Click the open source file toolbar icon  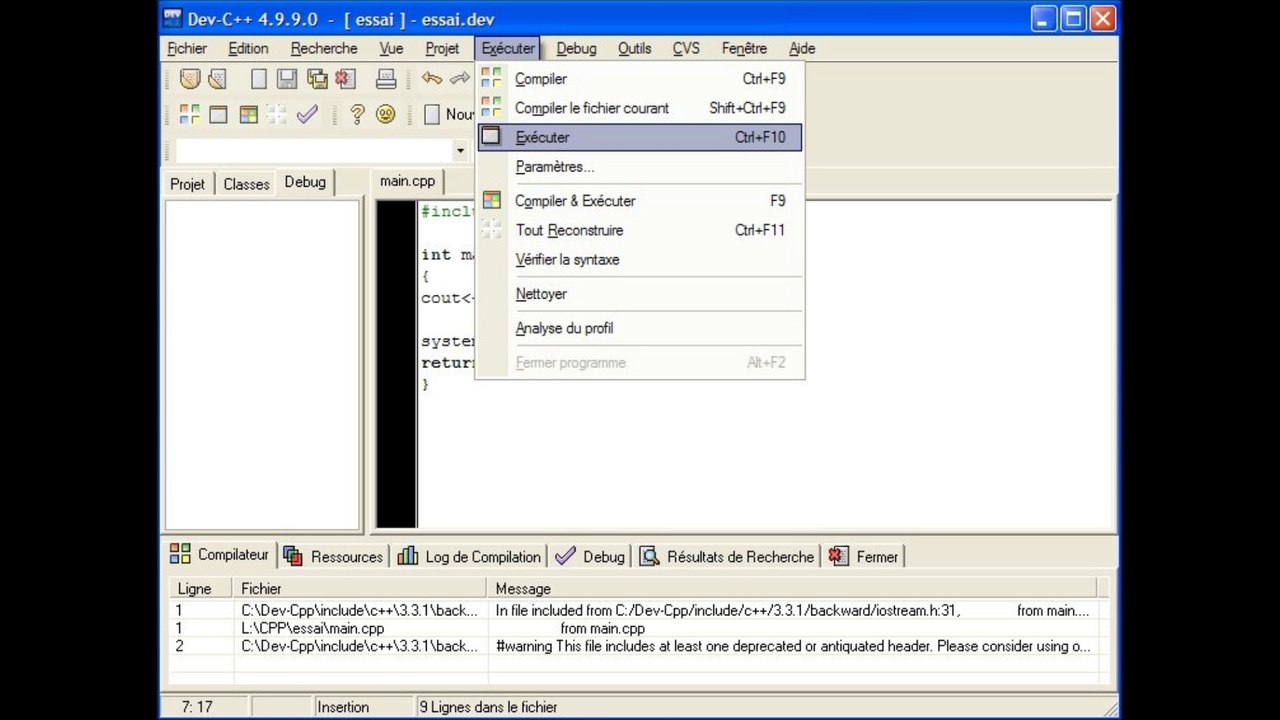tap(217, 79)
